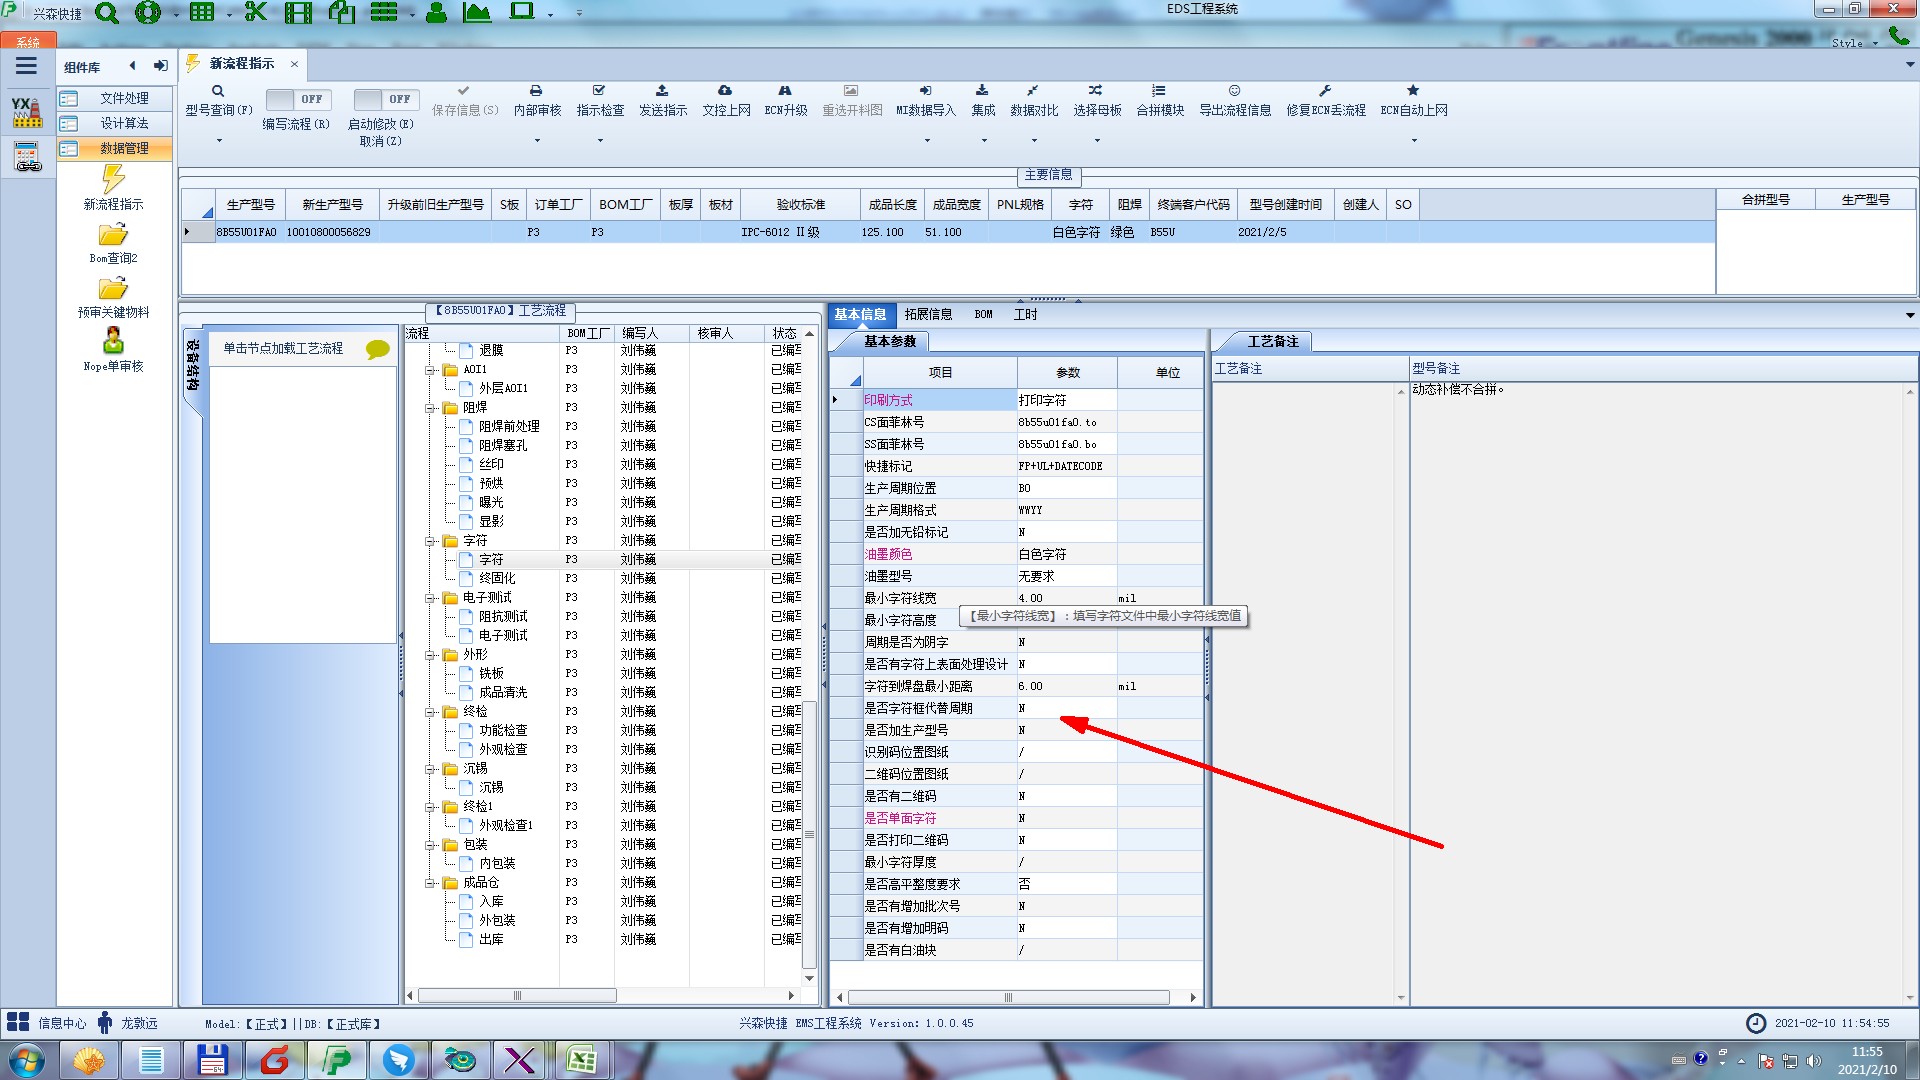Open dropdown arrow under ECN自动上网
Image resolution: width=1920 pixels, height=1080 pixels.
[x=1414, y=141]
